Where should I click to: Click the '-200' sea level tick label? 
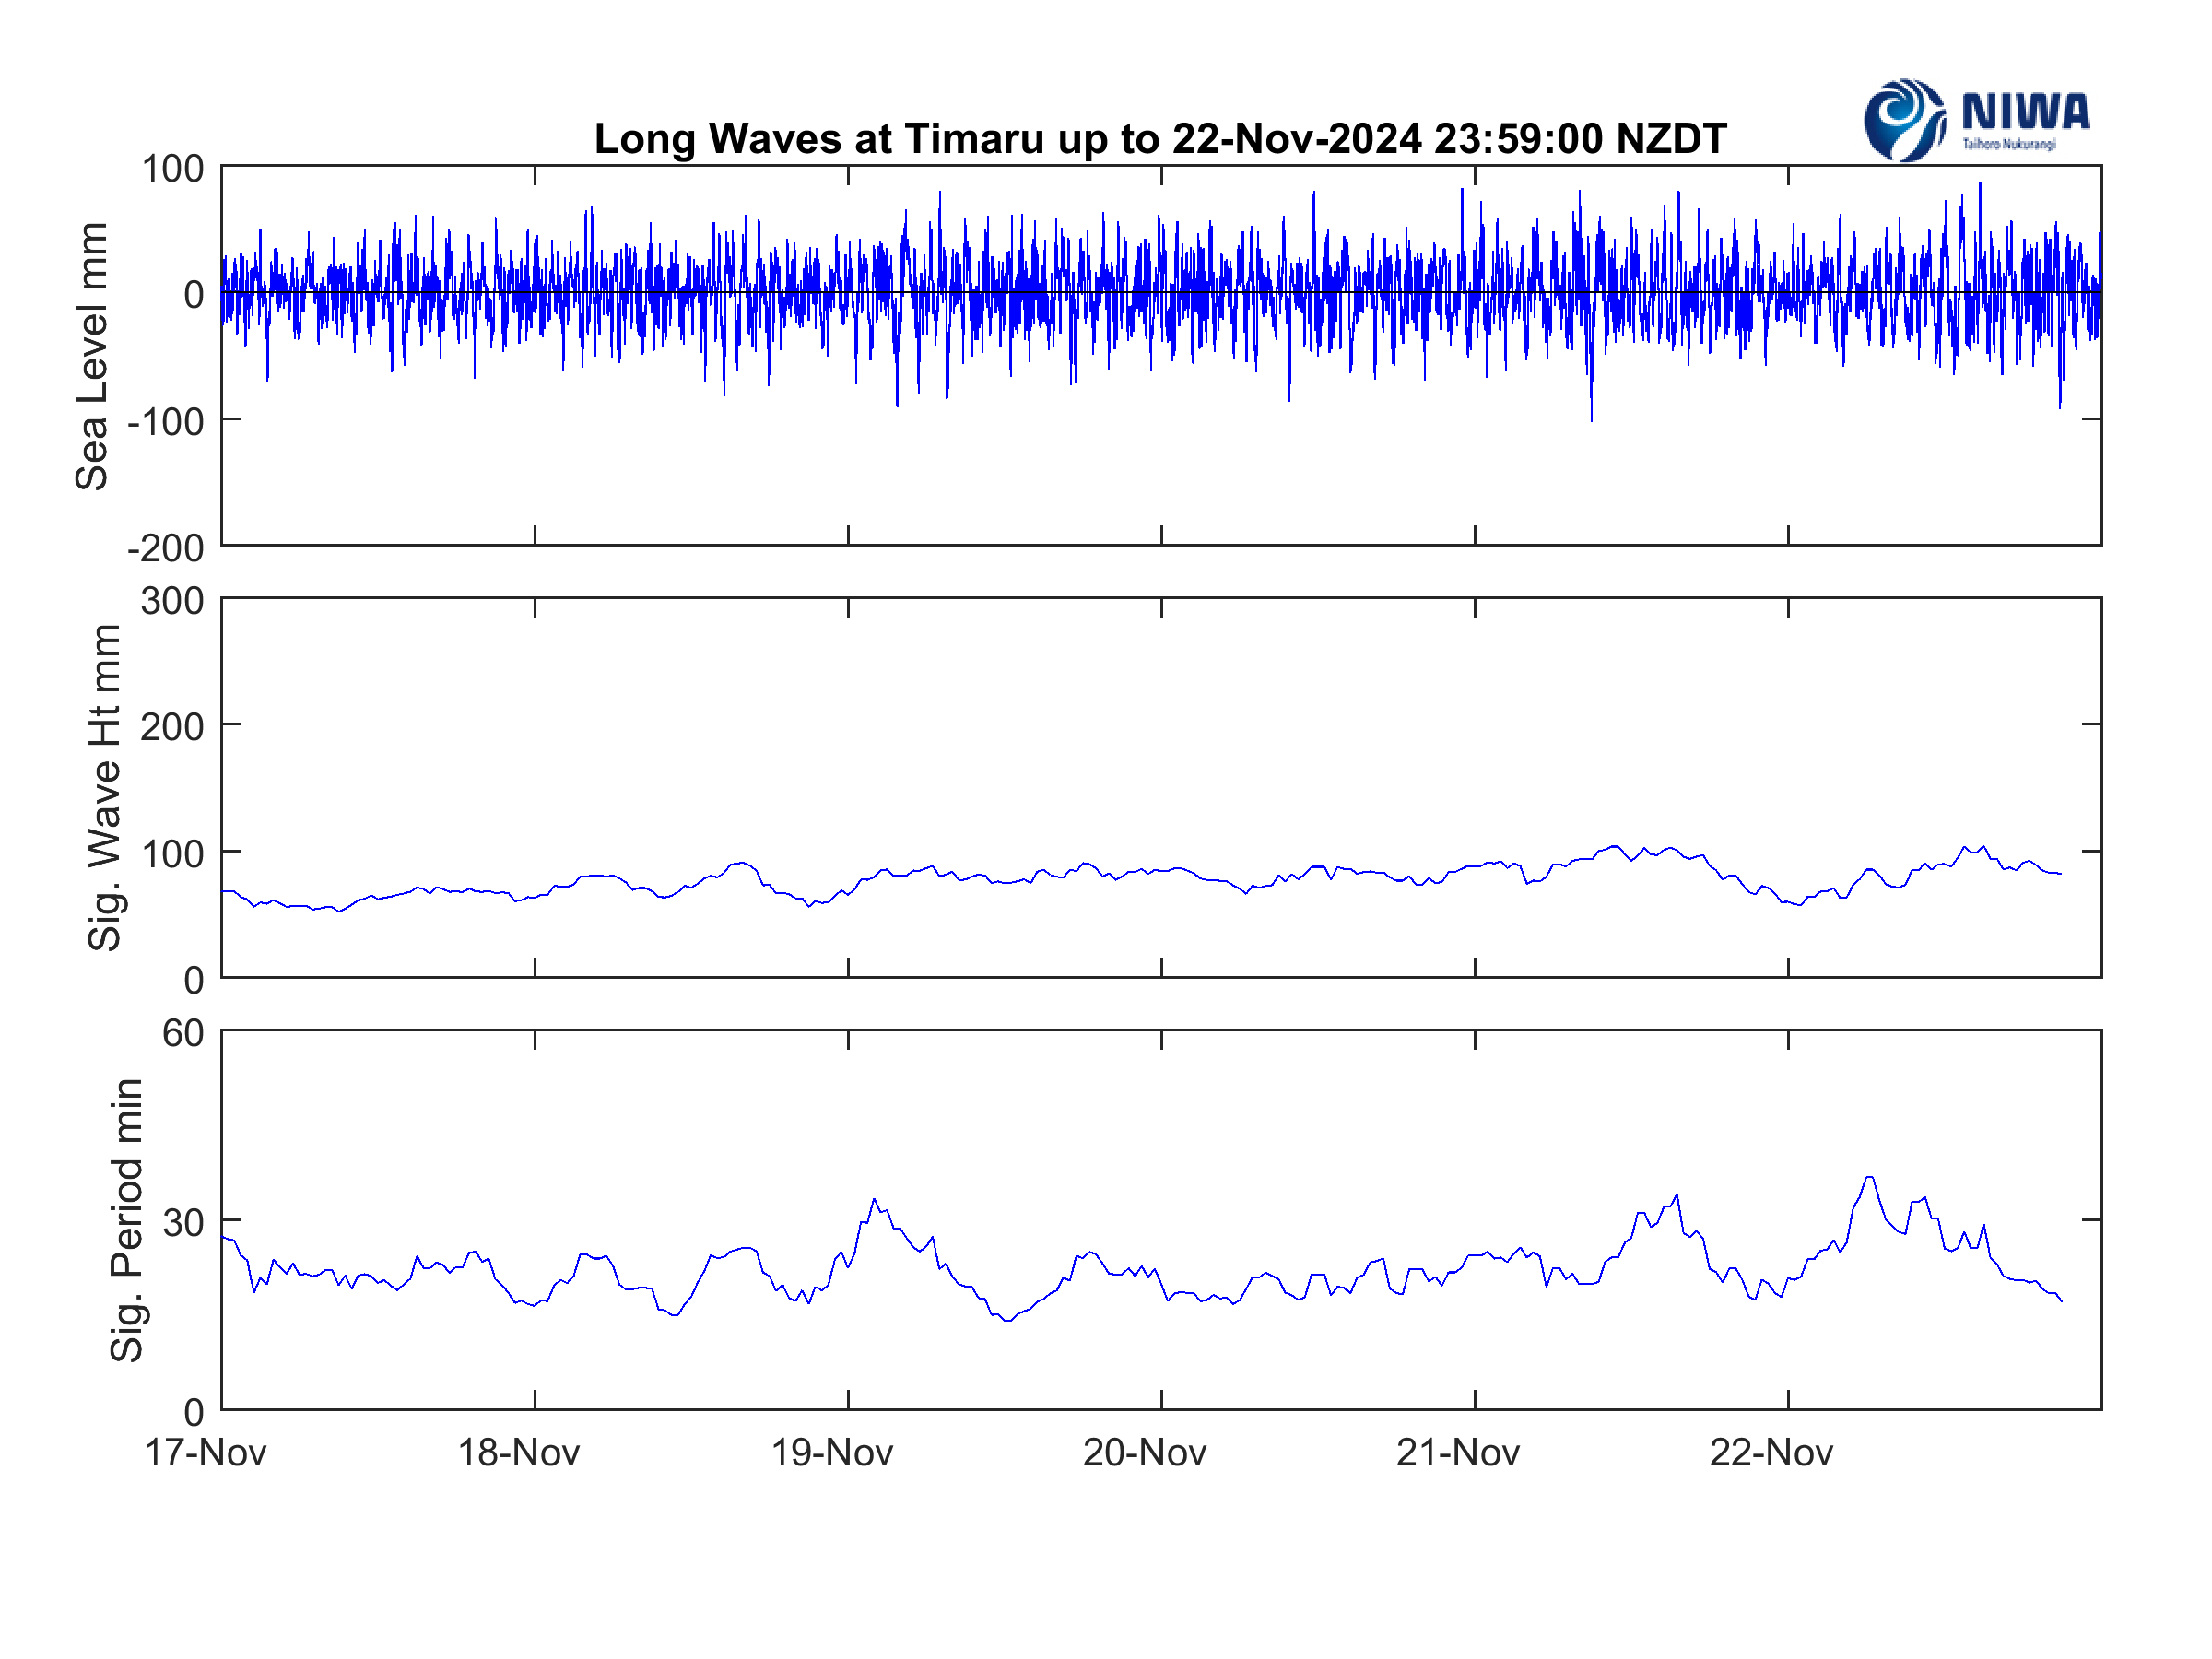(166, 548)
